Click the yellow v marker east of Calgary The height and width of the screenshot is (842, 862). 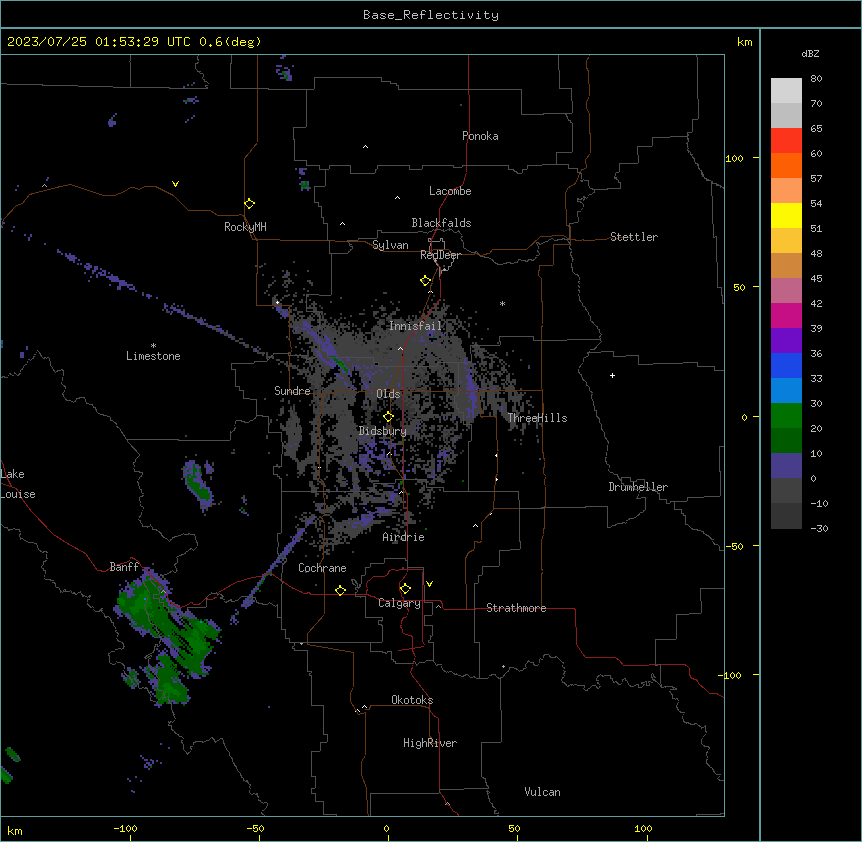pos(429,584)
